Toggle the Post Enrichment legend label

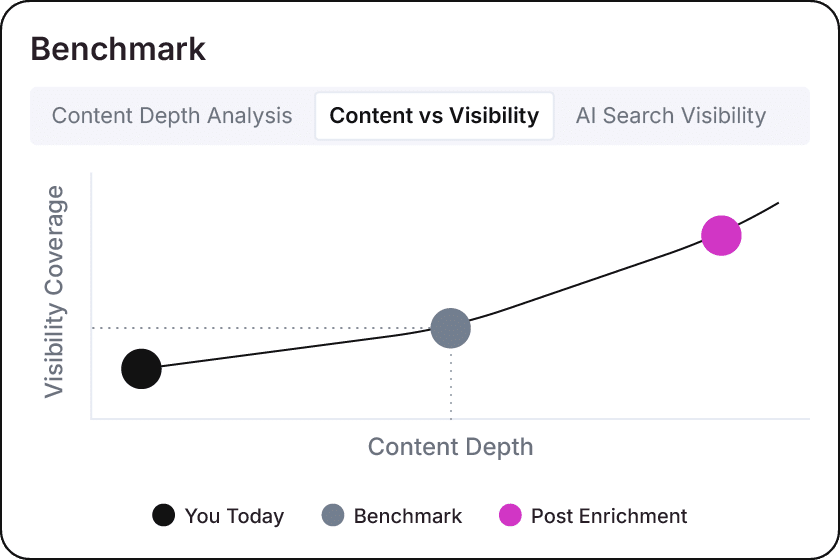click(609, 516)
